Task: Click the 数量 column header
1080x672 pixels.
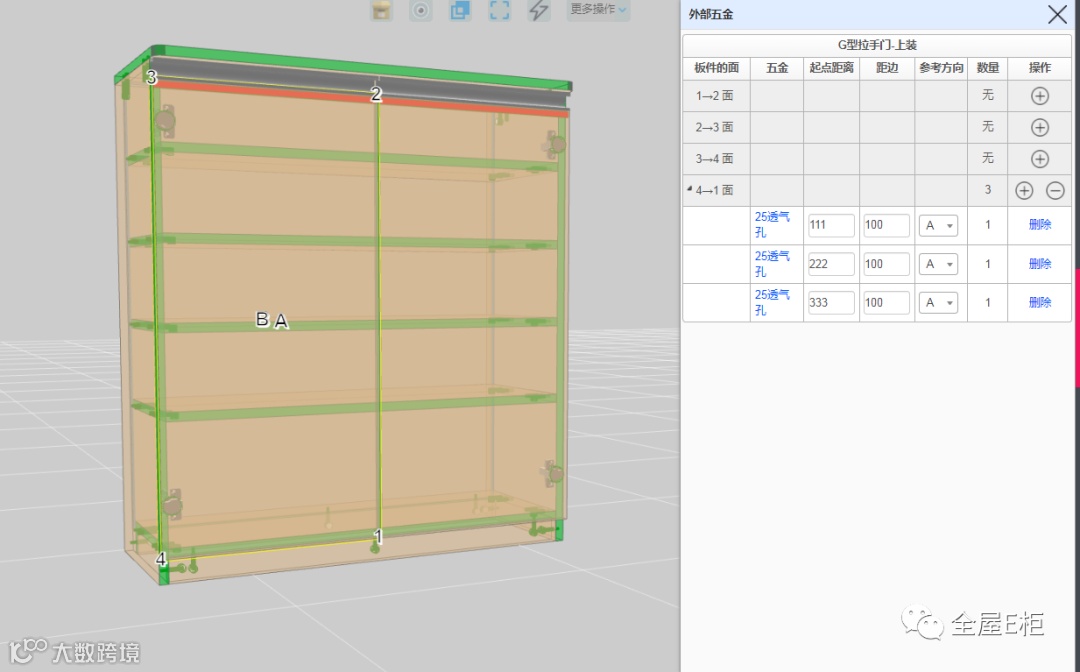Action: click(988, 67)
